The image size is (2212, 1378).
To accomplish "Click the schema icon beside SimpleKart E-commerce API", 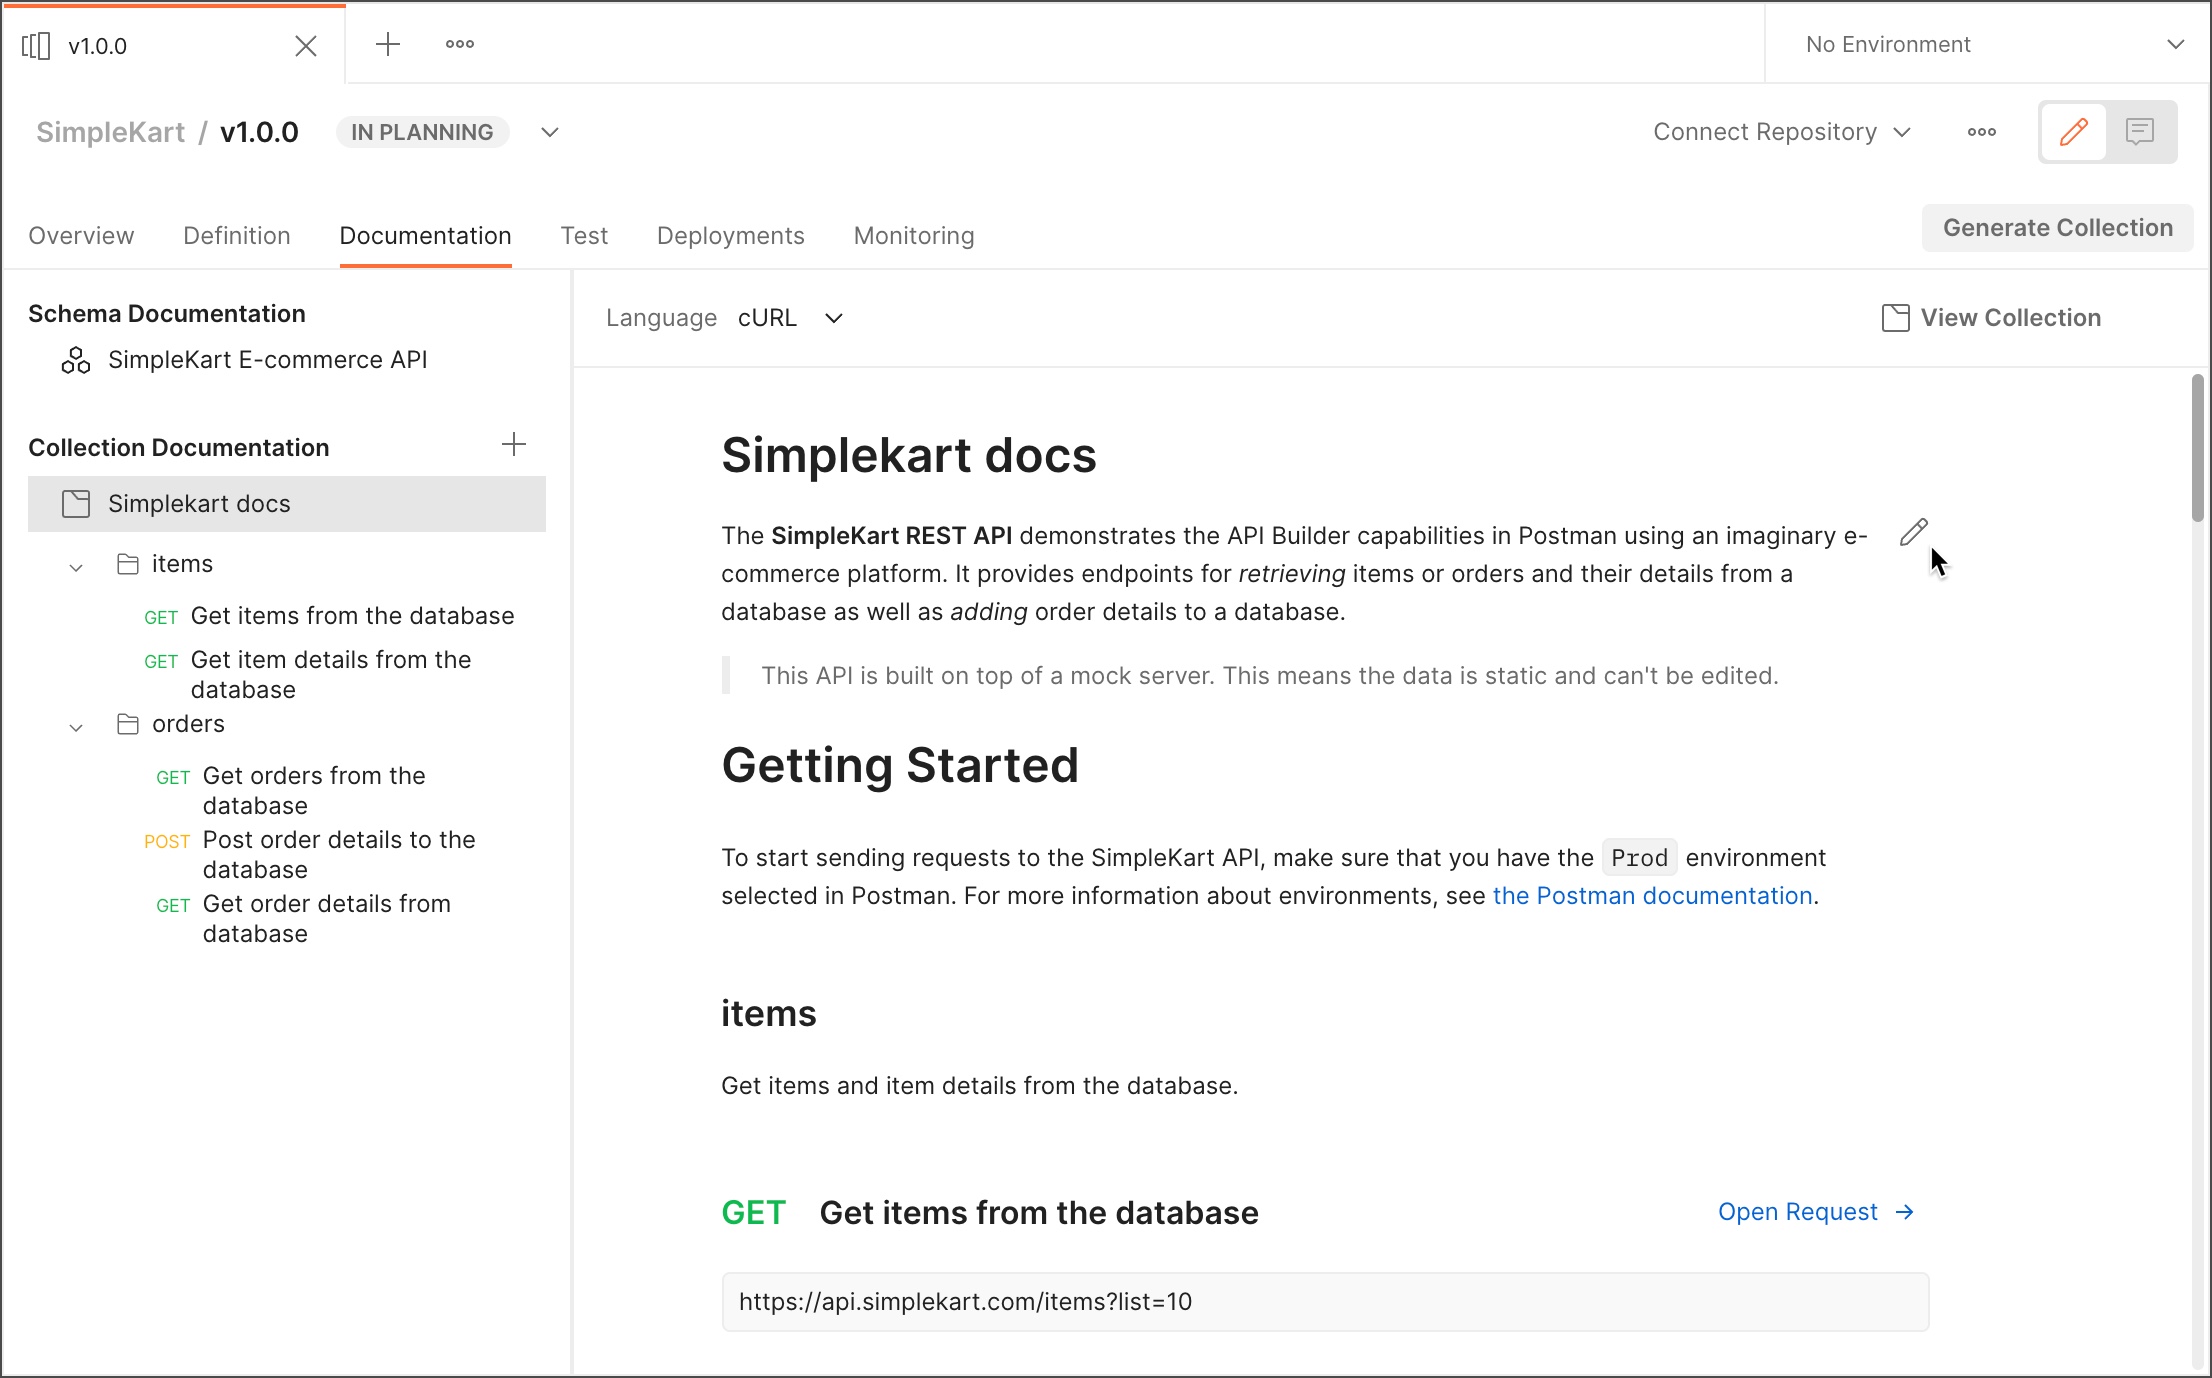I will coord(76,360).
